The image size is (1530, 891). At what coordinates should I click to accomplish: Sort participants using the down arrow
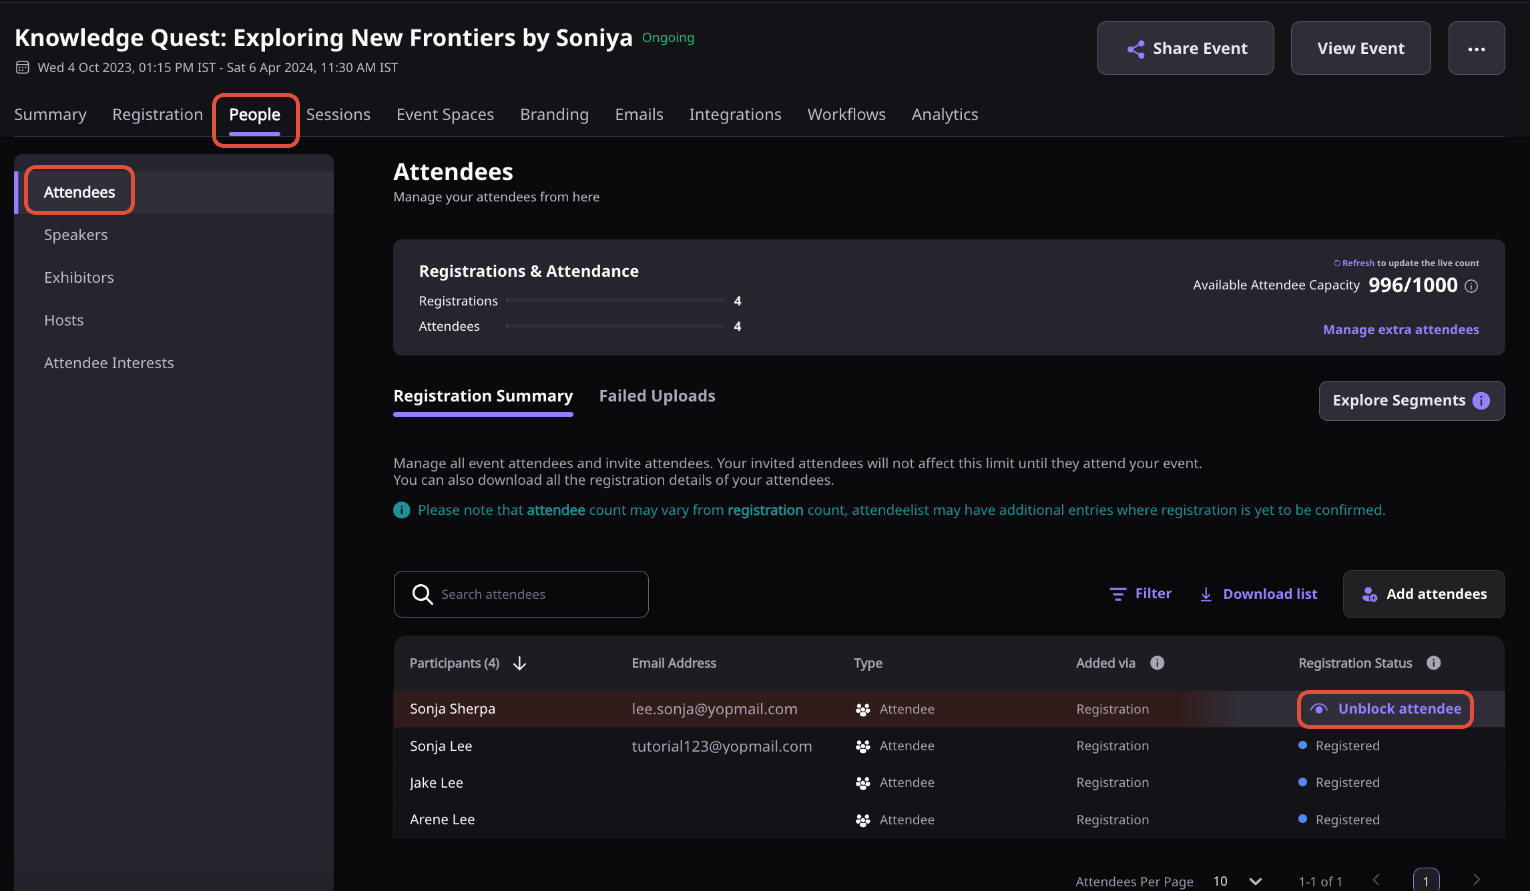(x=520, y=663)
